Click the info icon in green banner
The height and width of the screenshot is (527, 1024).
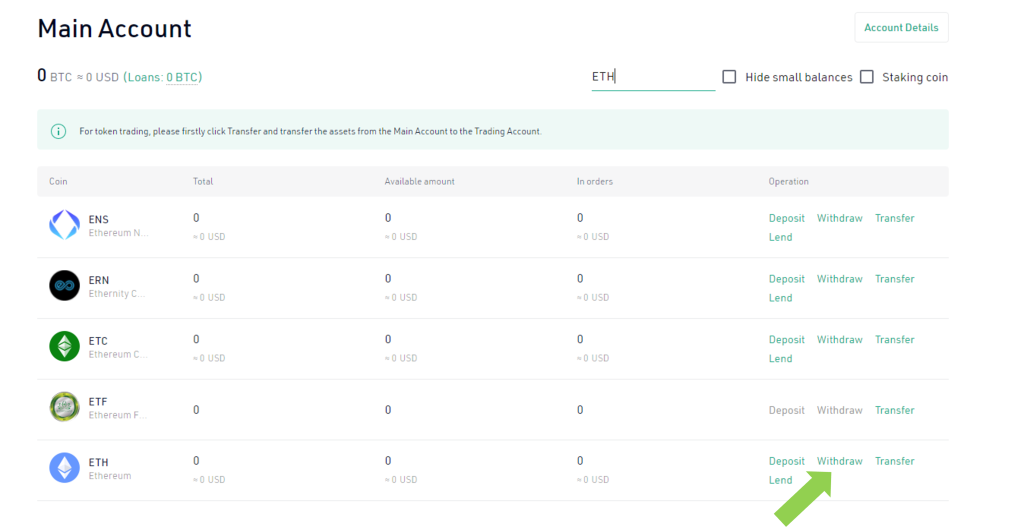(58, 131)
